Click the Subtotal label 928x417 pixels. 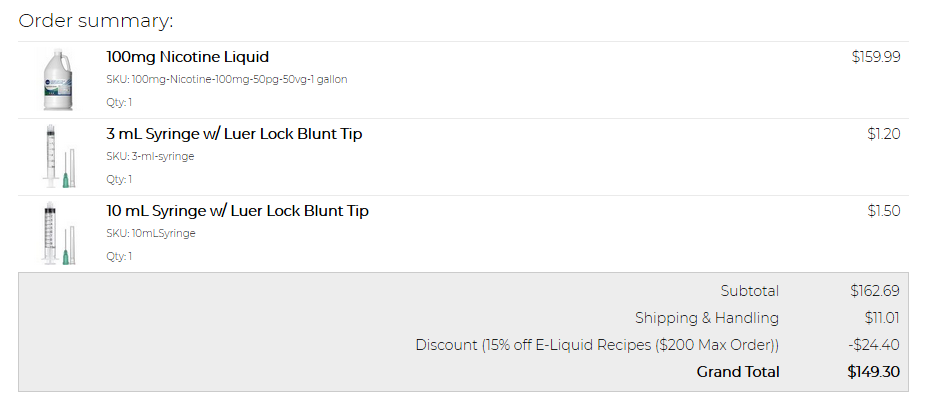tap(749, 291)
